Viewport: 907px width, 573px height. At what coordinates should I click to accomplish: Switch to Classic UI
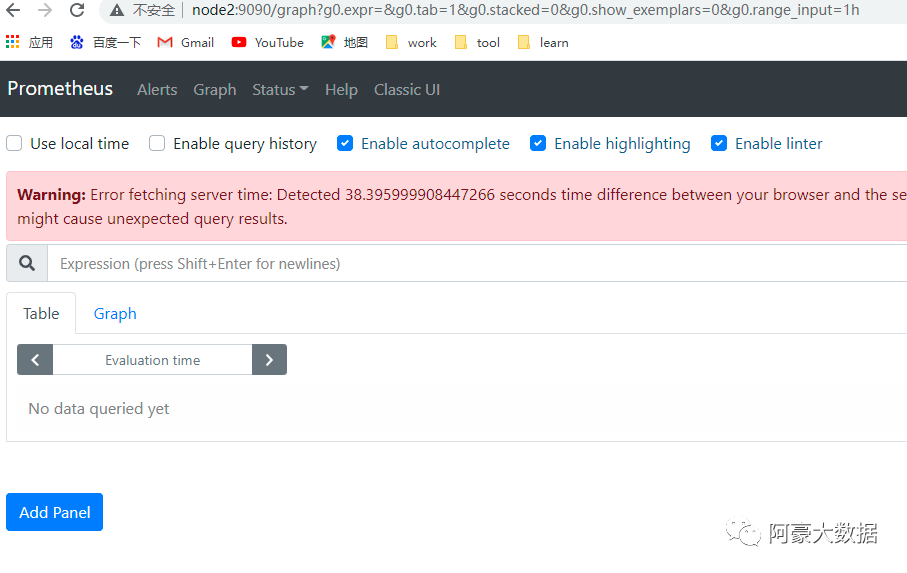(407, 90)
